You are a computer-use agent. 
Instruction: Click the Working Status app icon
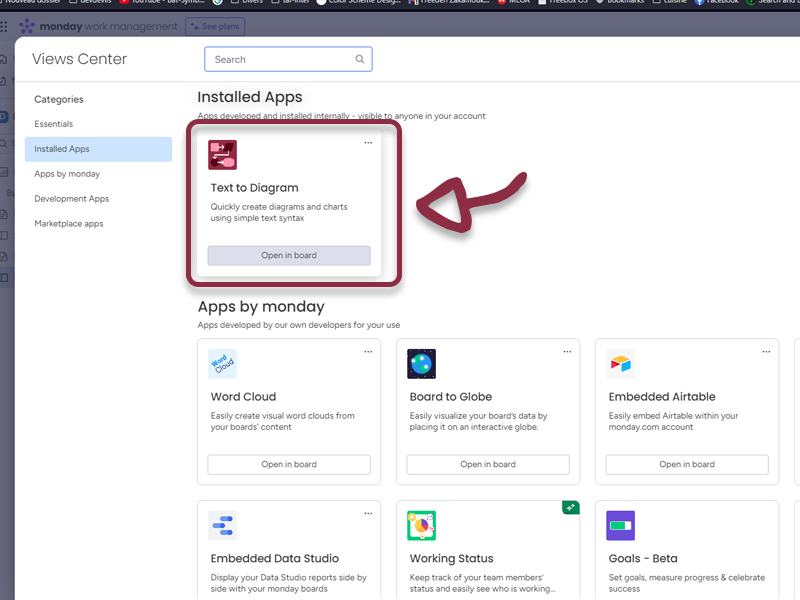[421, 526]
